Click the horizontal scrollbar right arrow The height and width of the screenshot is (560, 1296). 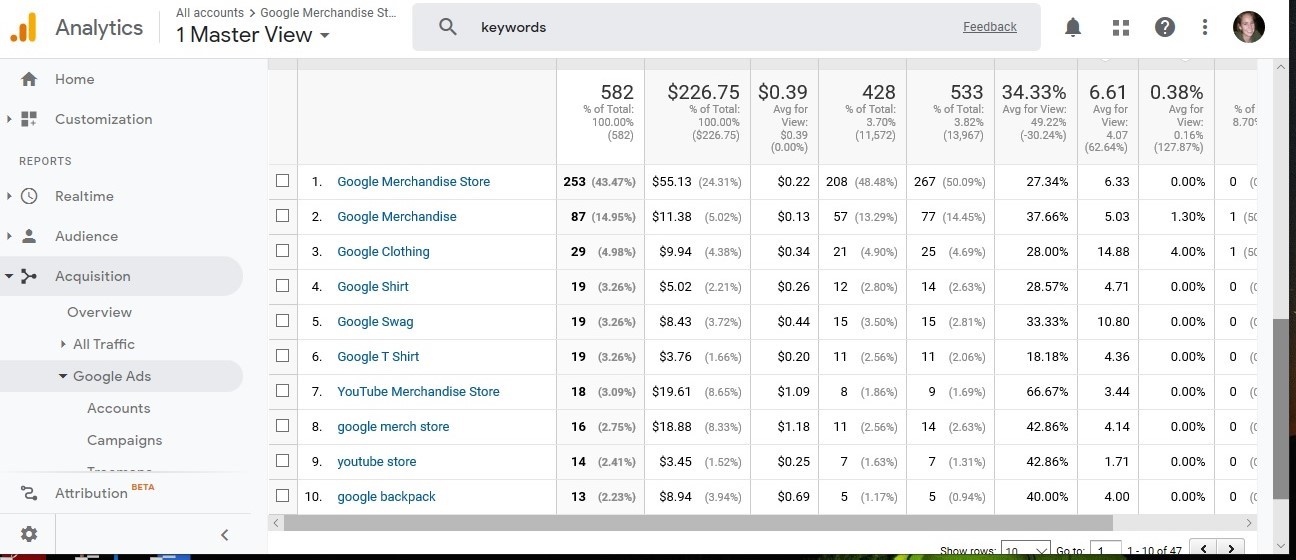pos(1249,523)
